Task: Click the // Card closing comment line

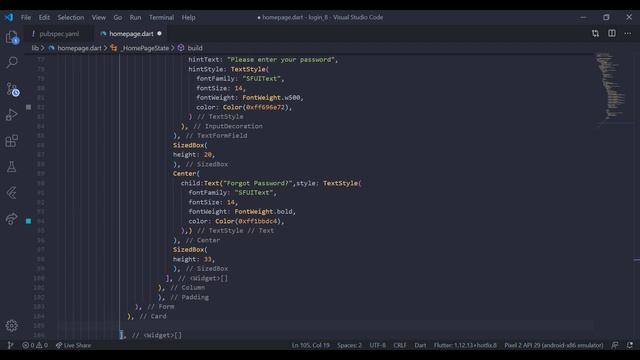Action: (x=147, y=316)
